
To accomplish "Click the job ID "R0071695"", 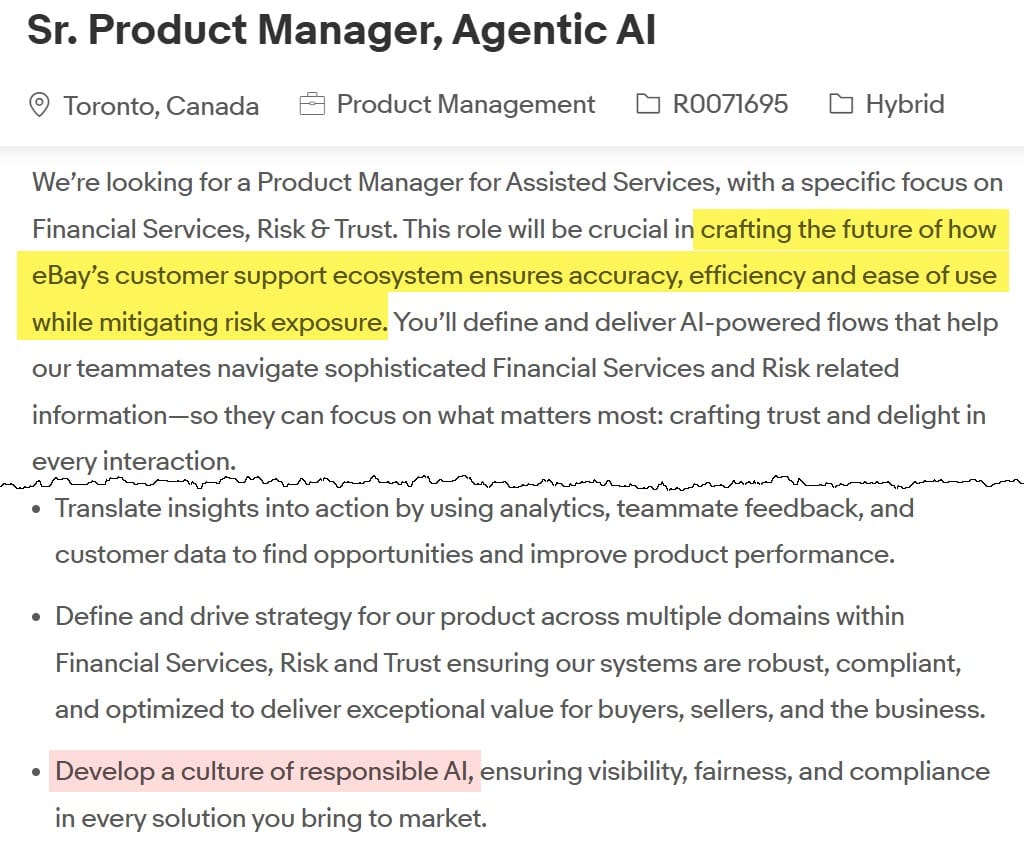I will 730,104.
